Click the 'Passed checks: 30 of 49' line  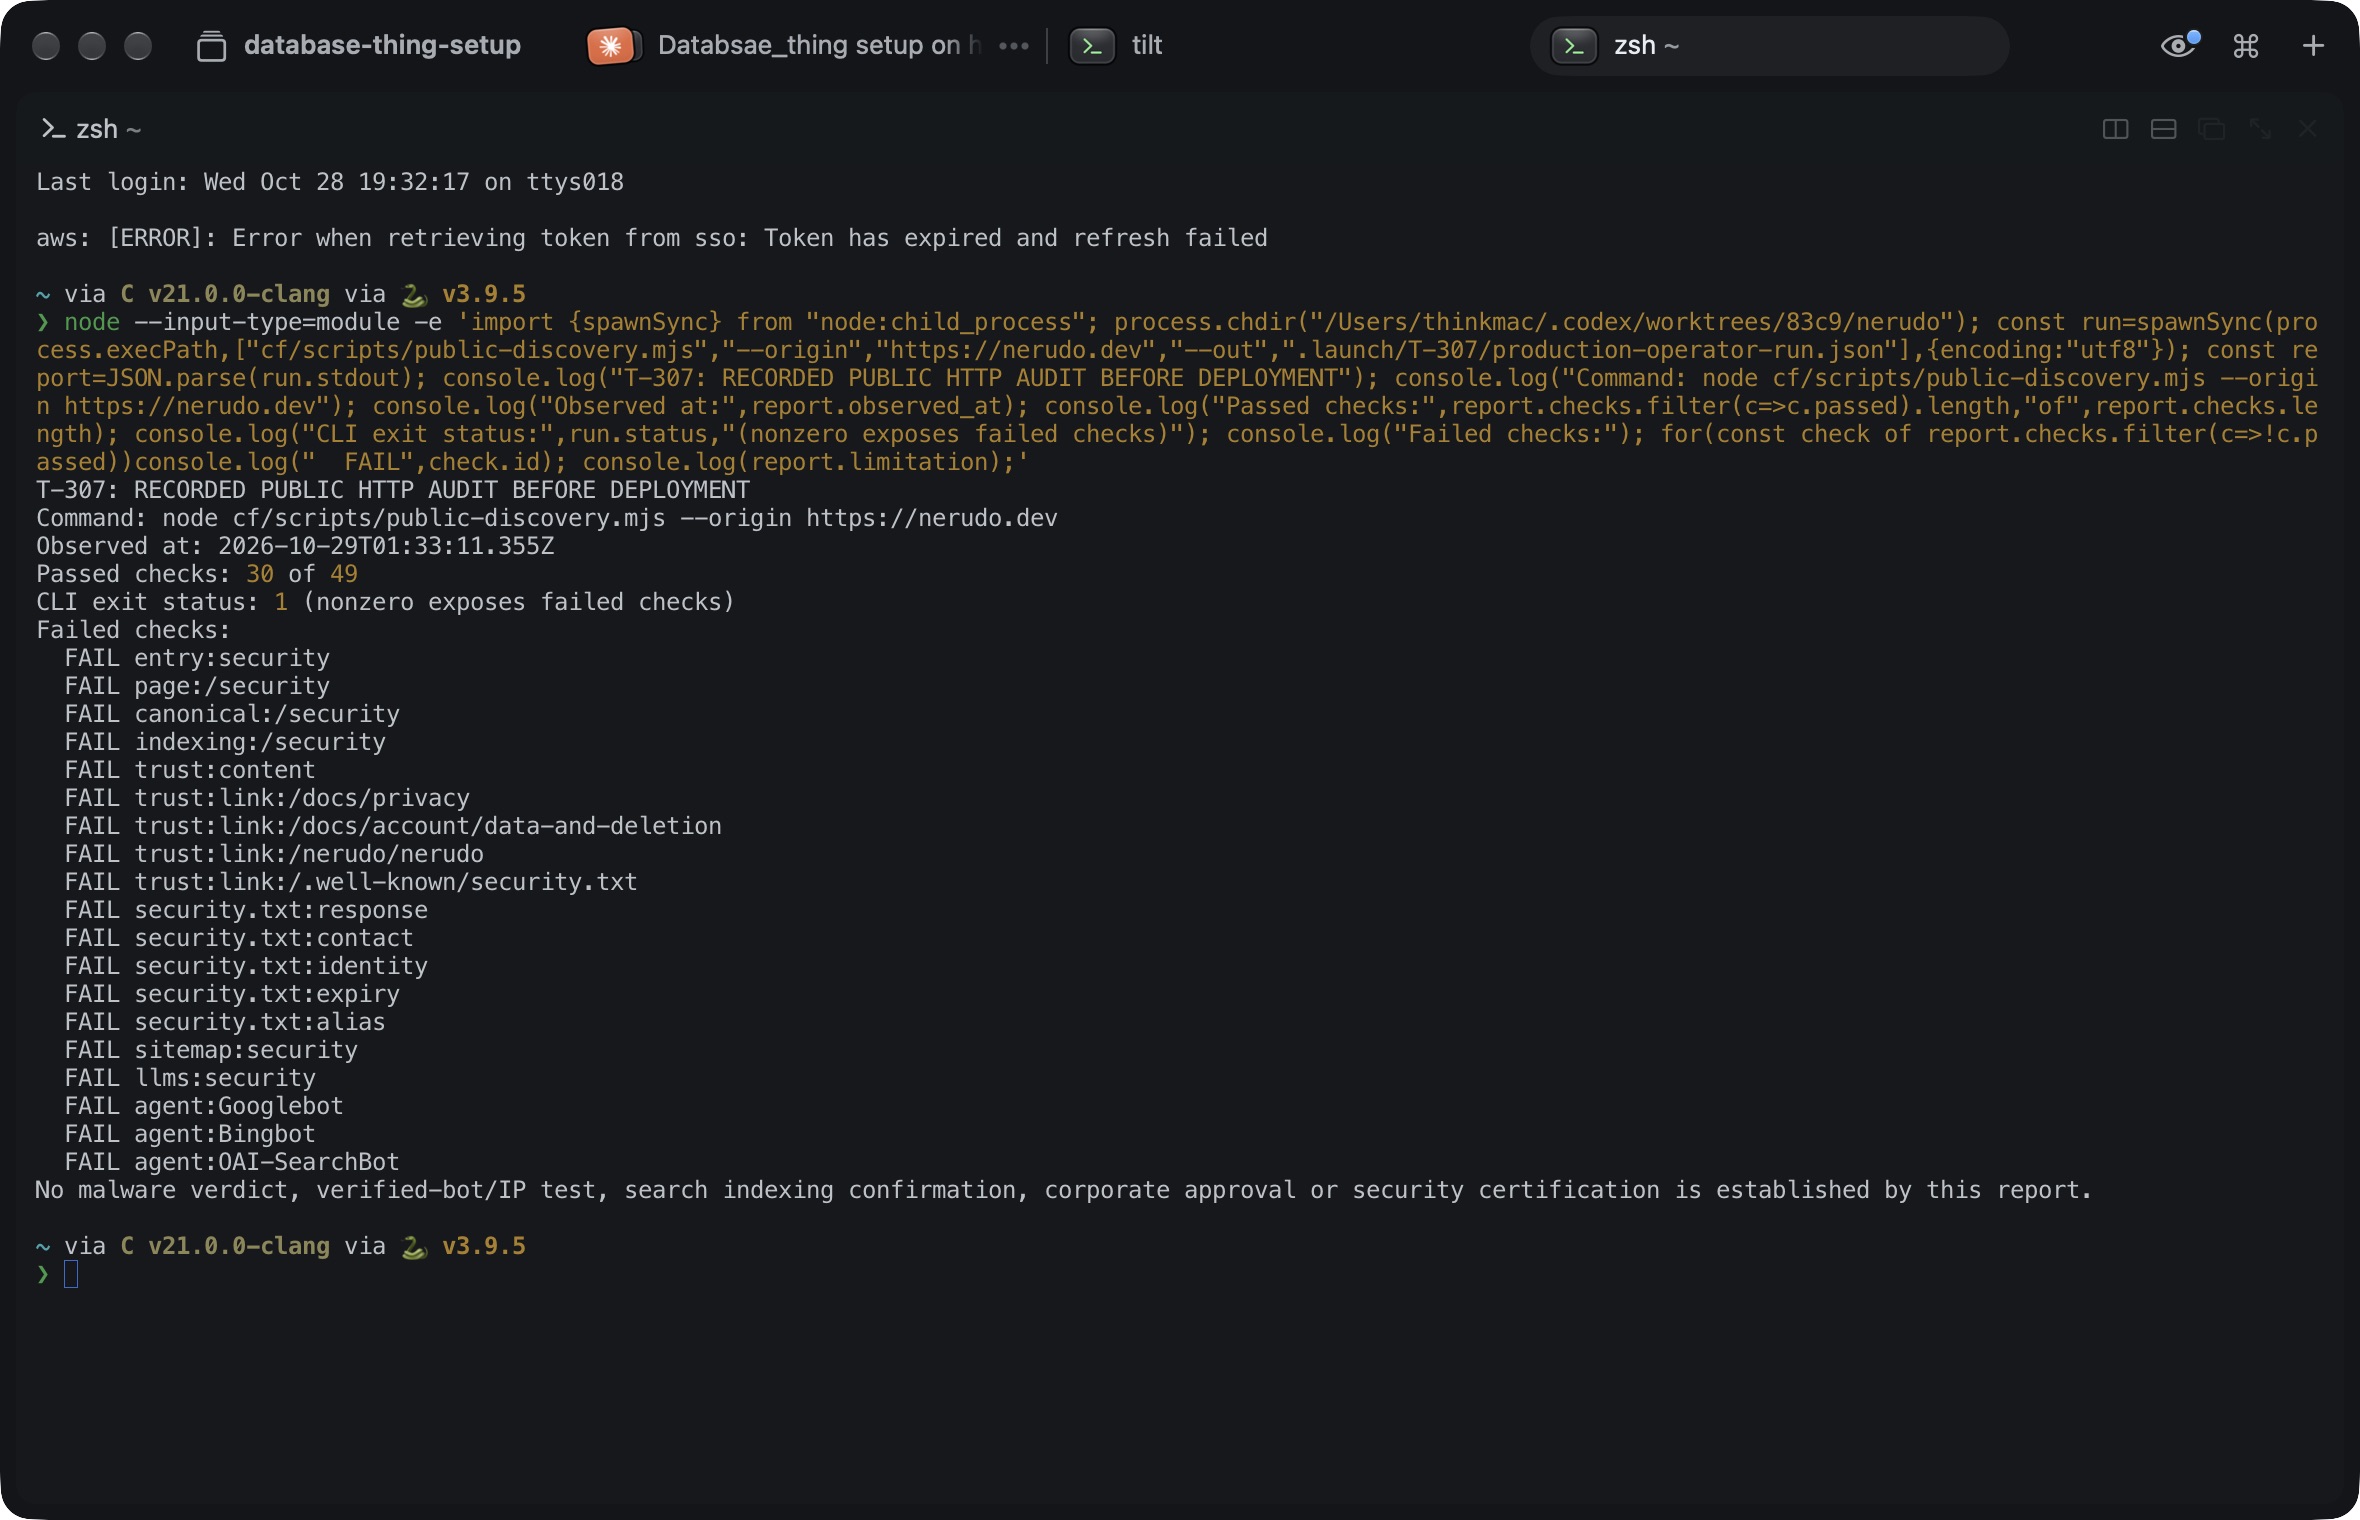point(197,574)
